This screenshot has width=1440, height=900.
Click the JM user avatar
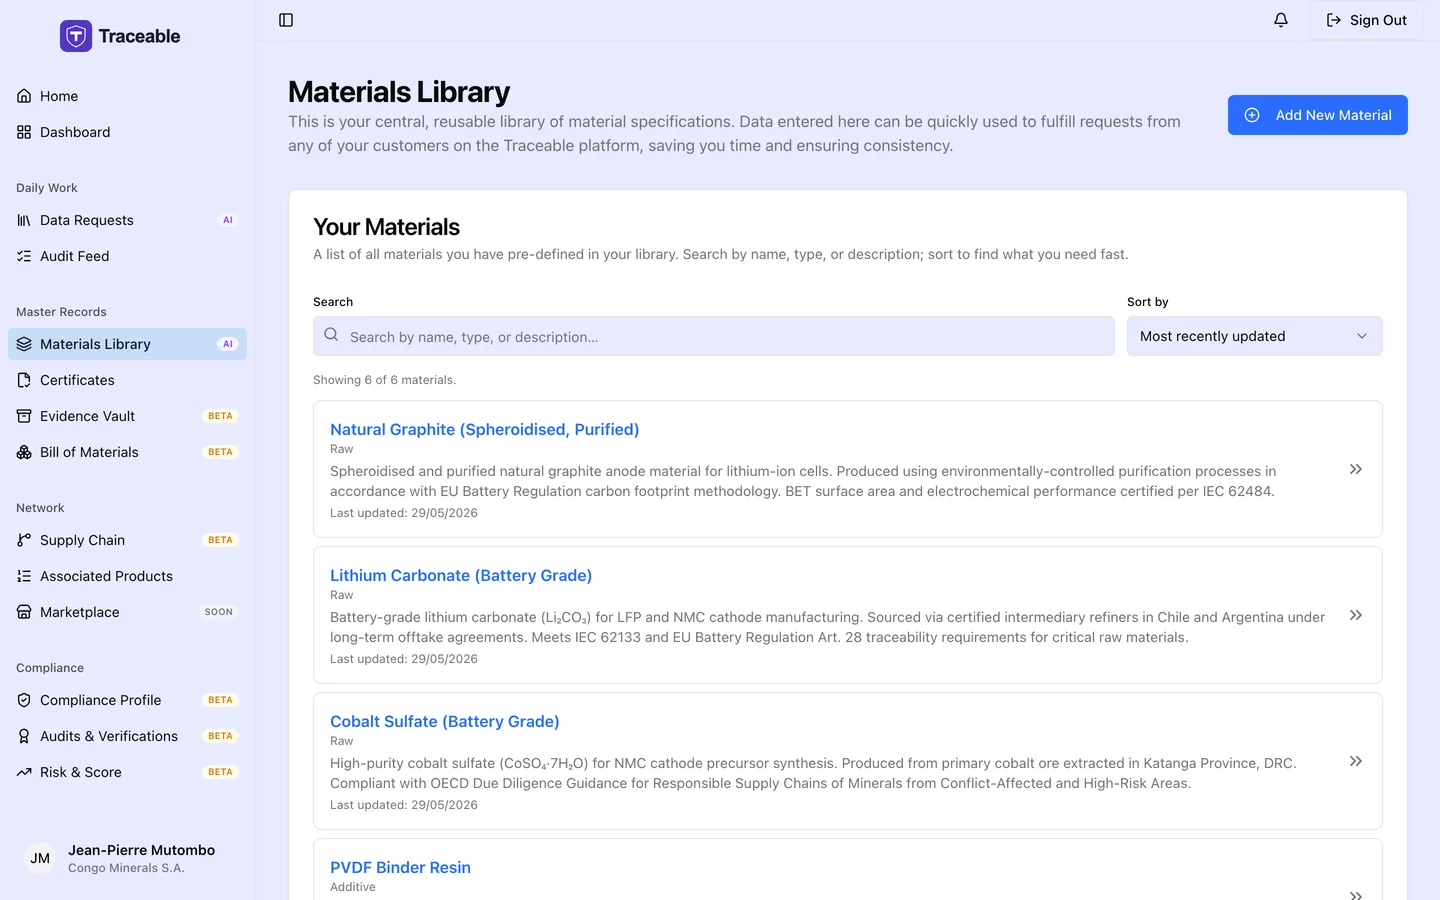pyautogui.click(x=40, y=858)
